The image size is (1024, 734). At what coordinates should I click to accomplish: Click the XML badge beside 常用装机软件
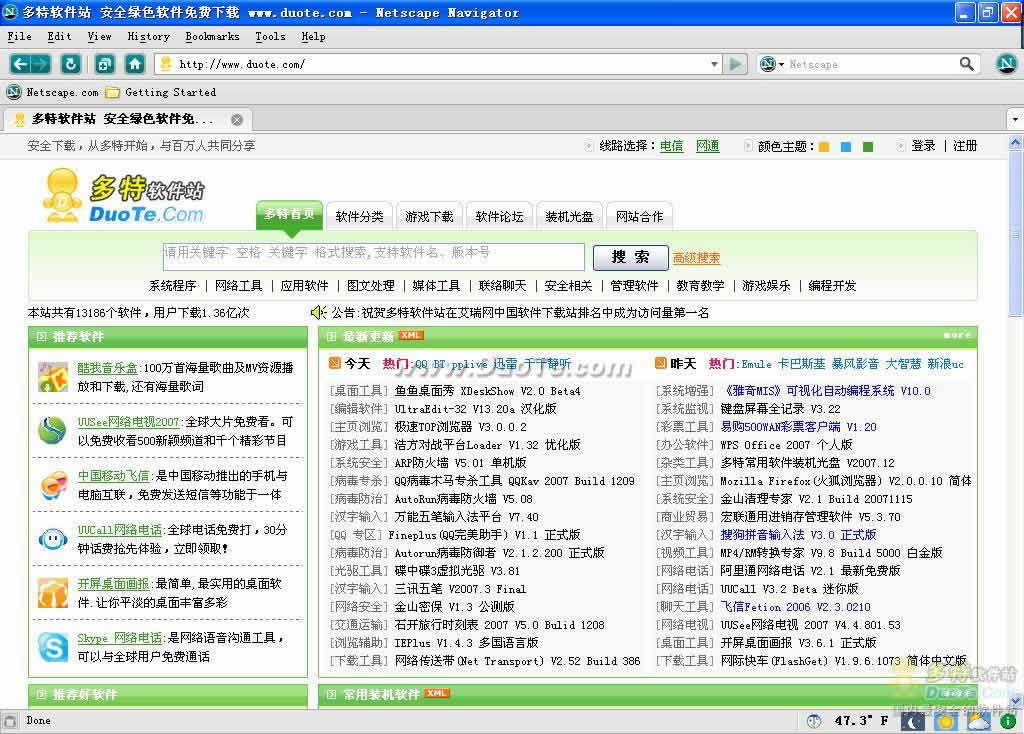(437, 693)
